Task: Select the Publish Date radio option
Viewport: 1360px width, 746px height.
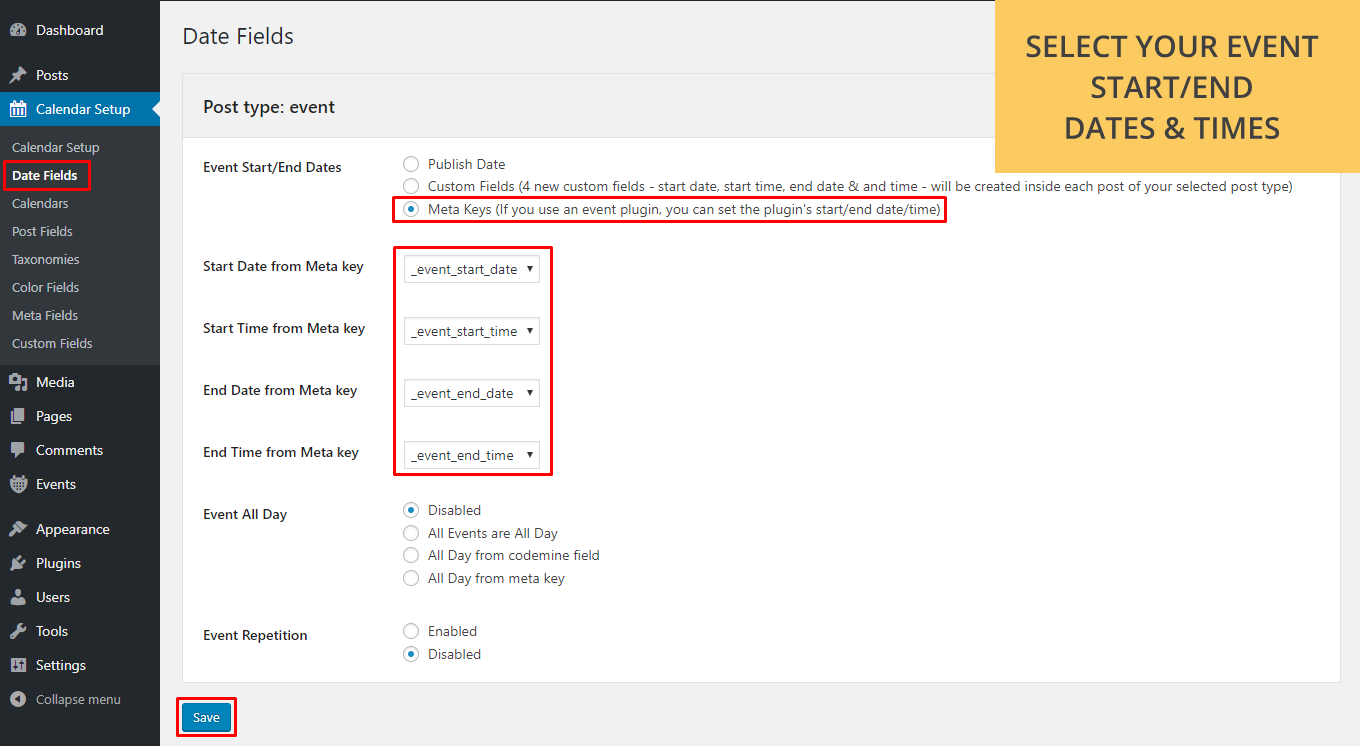Action: (x=410, y=164)
